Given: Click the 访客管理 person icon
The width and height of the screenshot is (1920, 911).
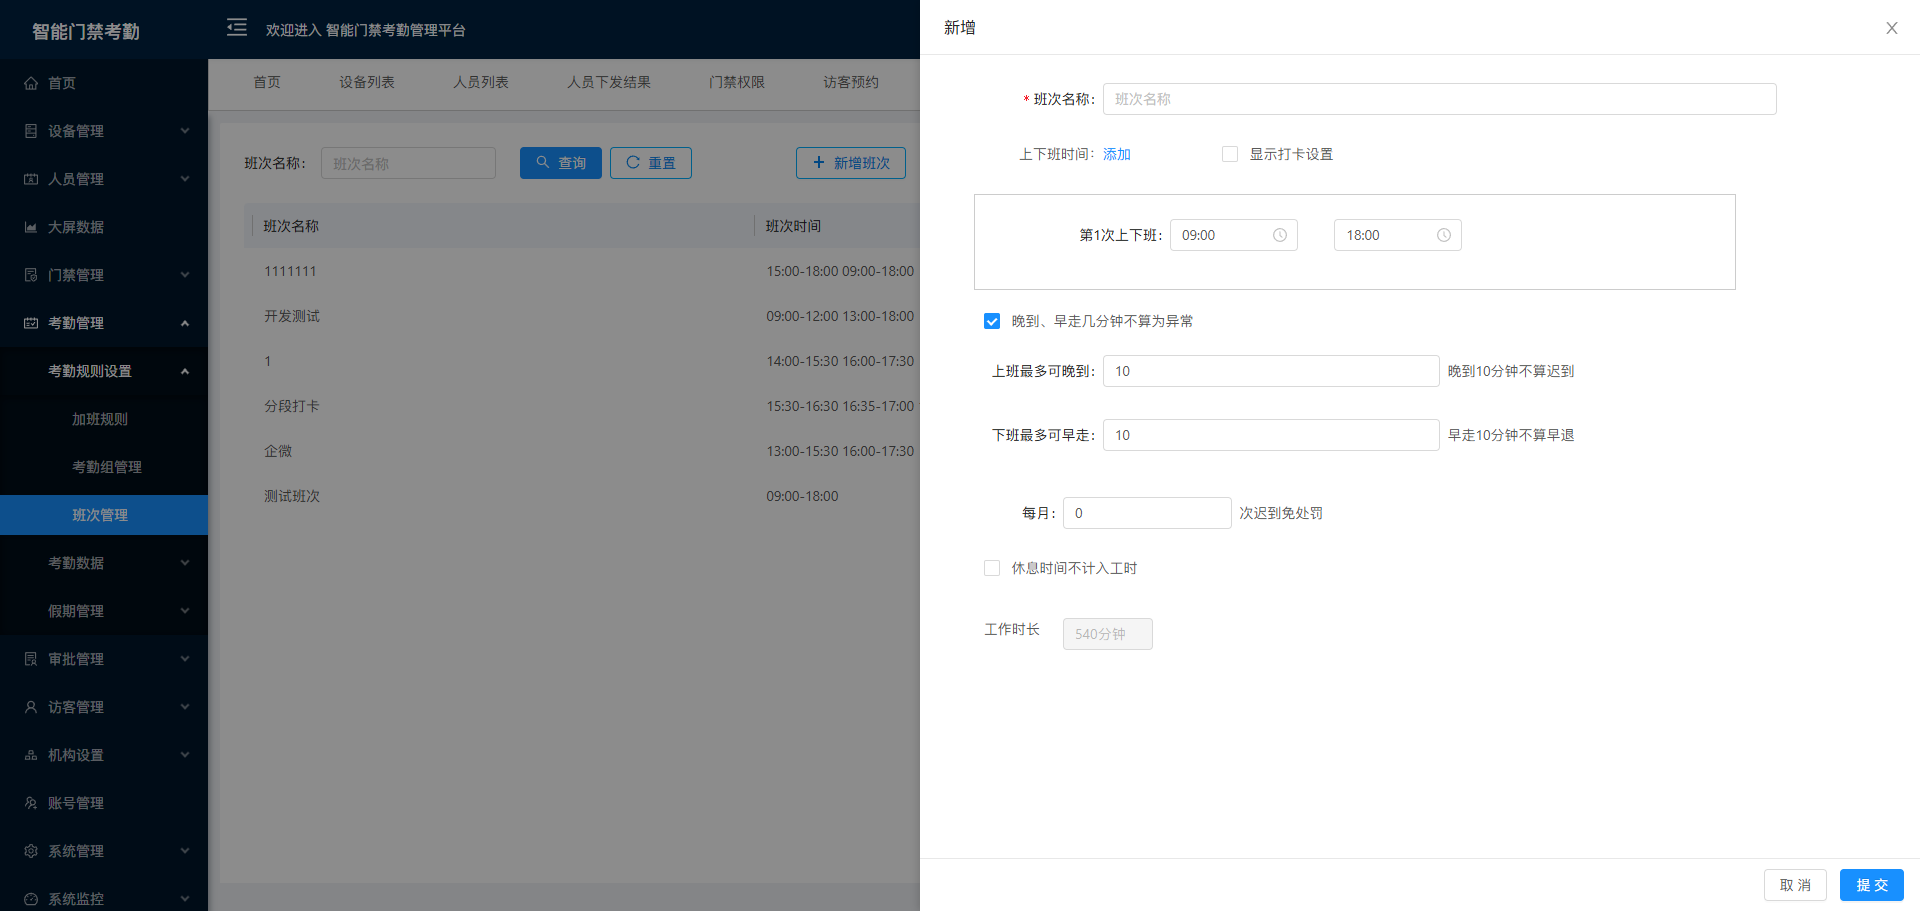Looking at the screenshot, I should point(31,707).
